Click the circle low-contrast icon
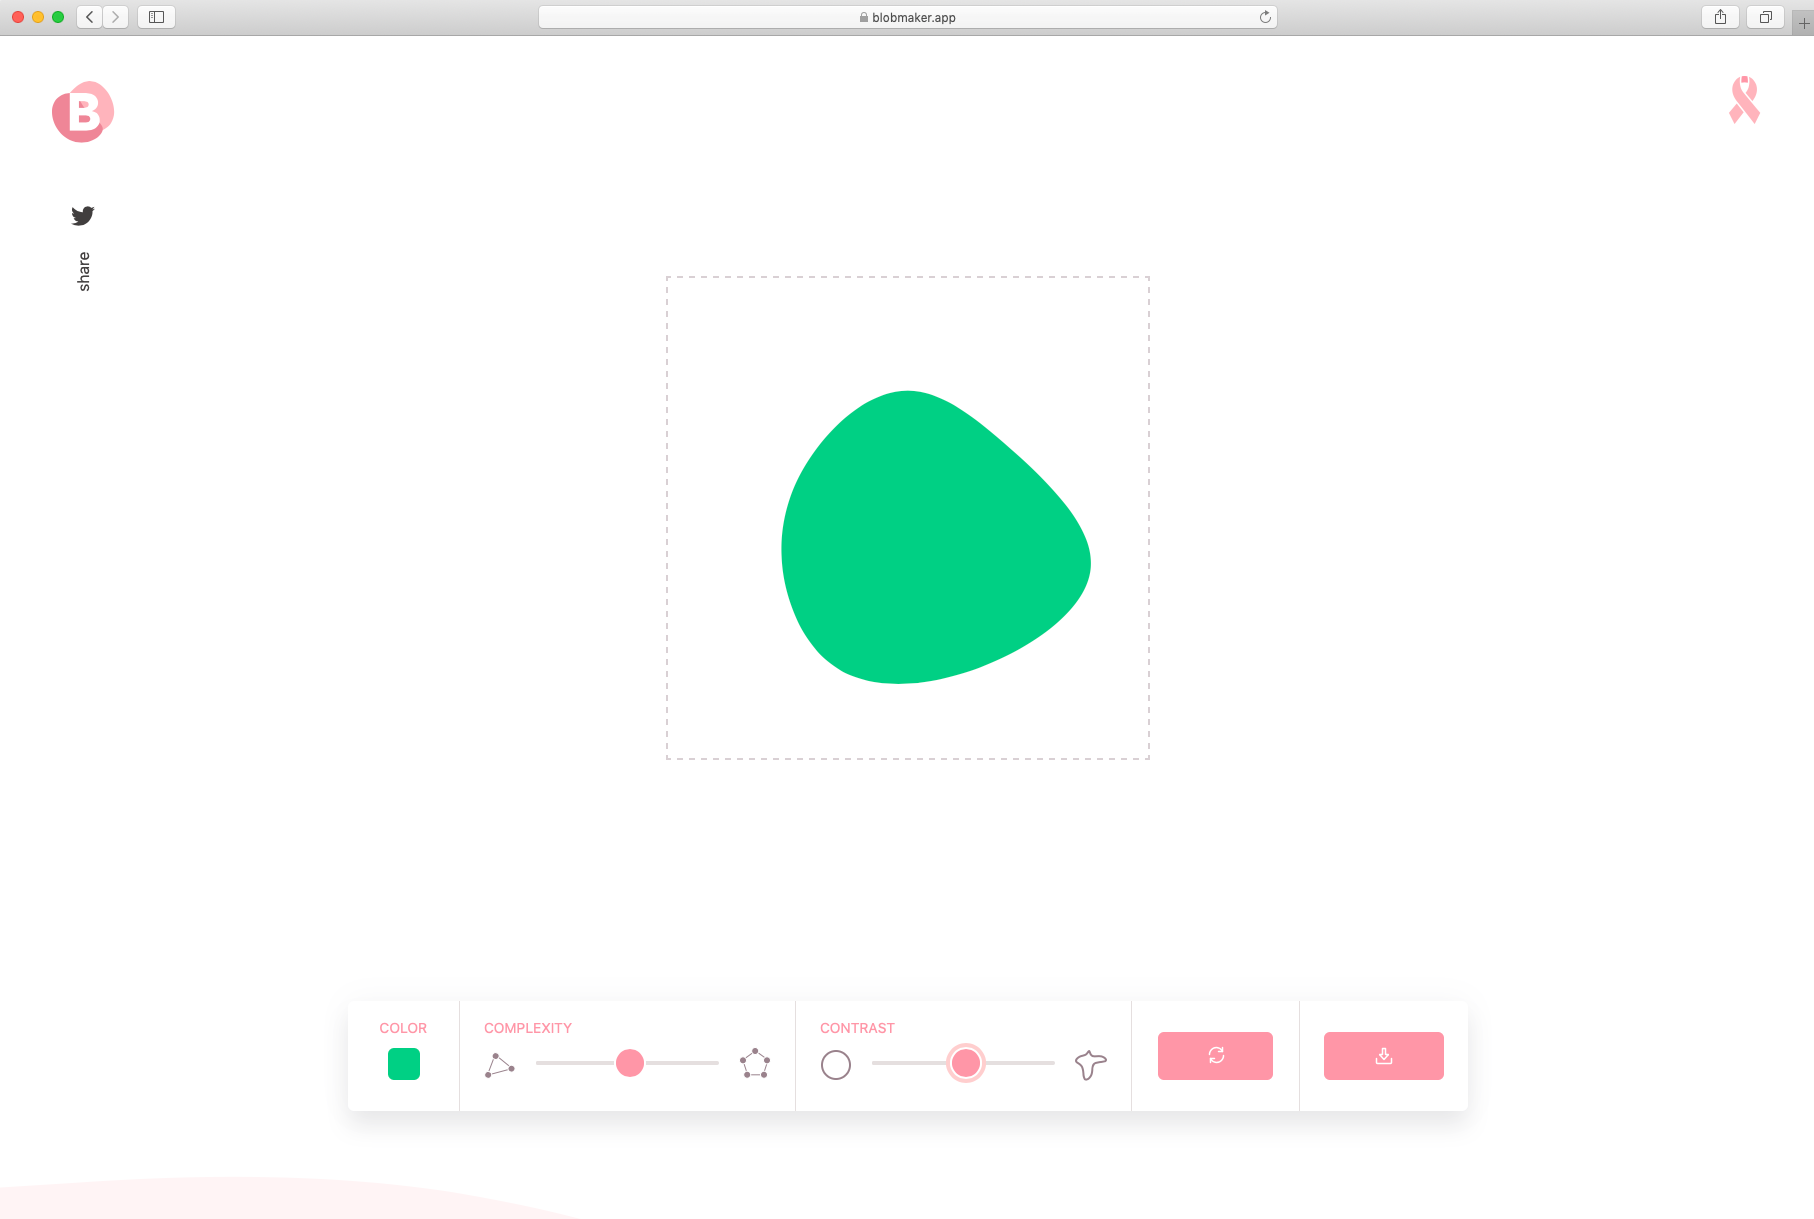1814x1219 pixels. click(x=836, y=1065)
